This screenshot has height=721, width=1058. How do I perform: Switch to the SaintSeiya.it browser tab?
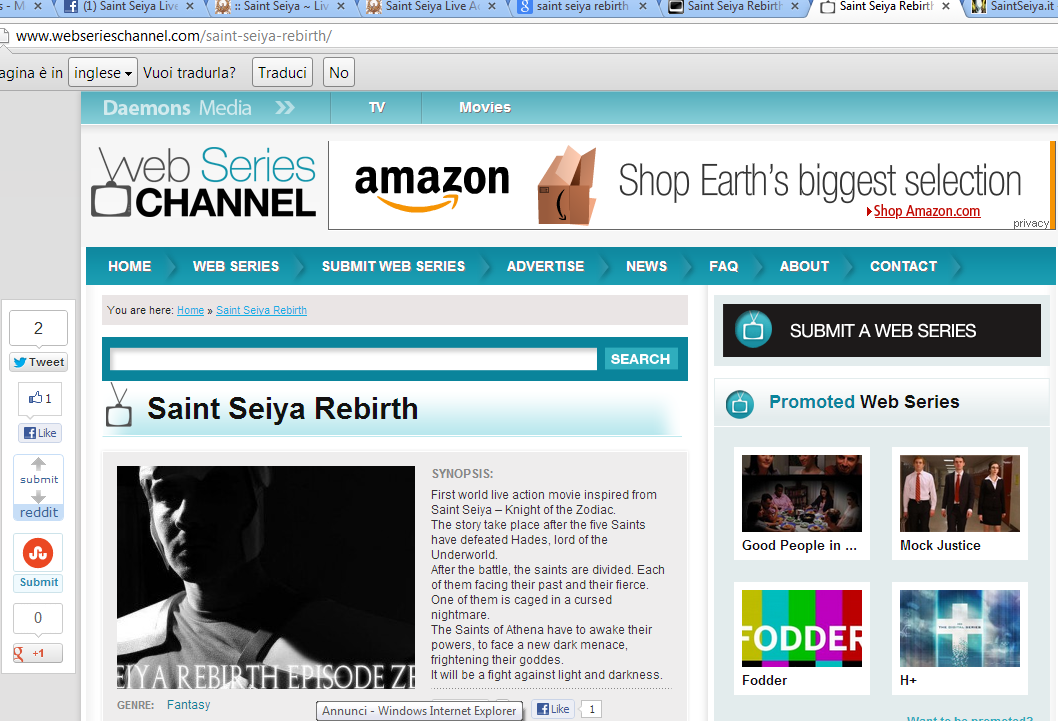(x=1012, y=7)
